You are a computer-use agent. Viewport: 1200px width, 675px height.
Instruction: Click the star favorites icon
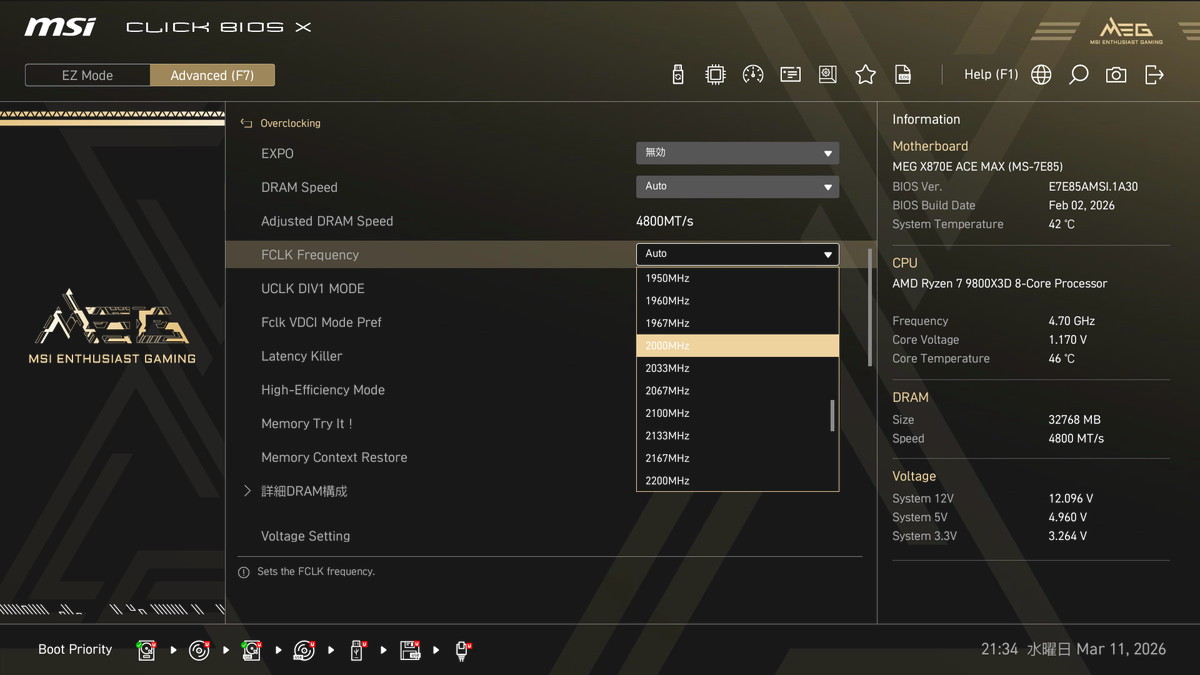[x=865, y=75]
